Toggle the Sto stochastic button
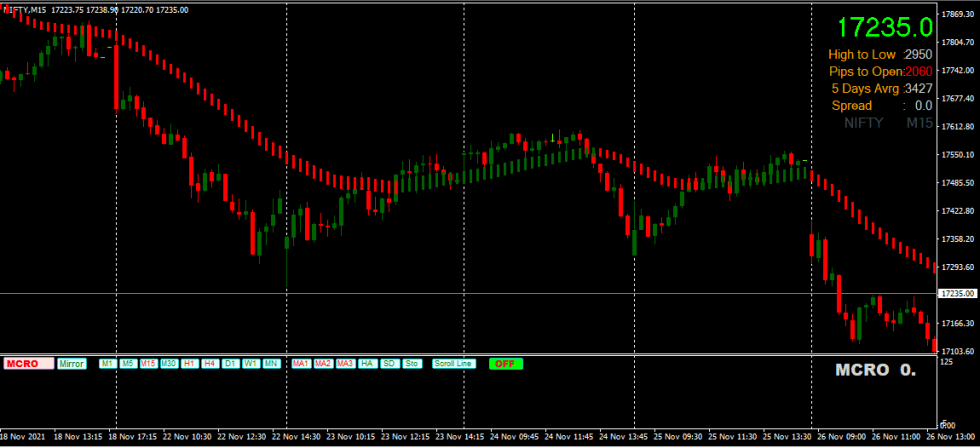 (x=411, y=364)
